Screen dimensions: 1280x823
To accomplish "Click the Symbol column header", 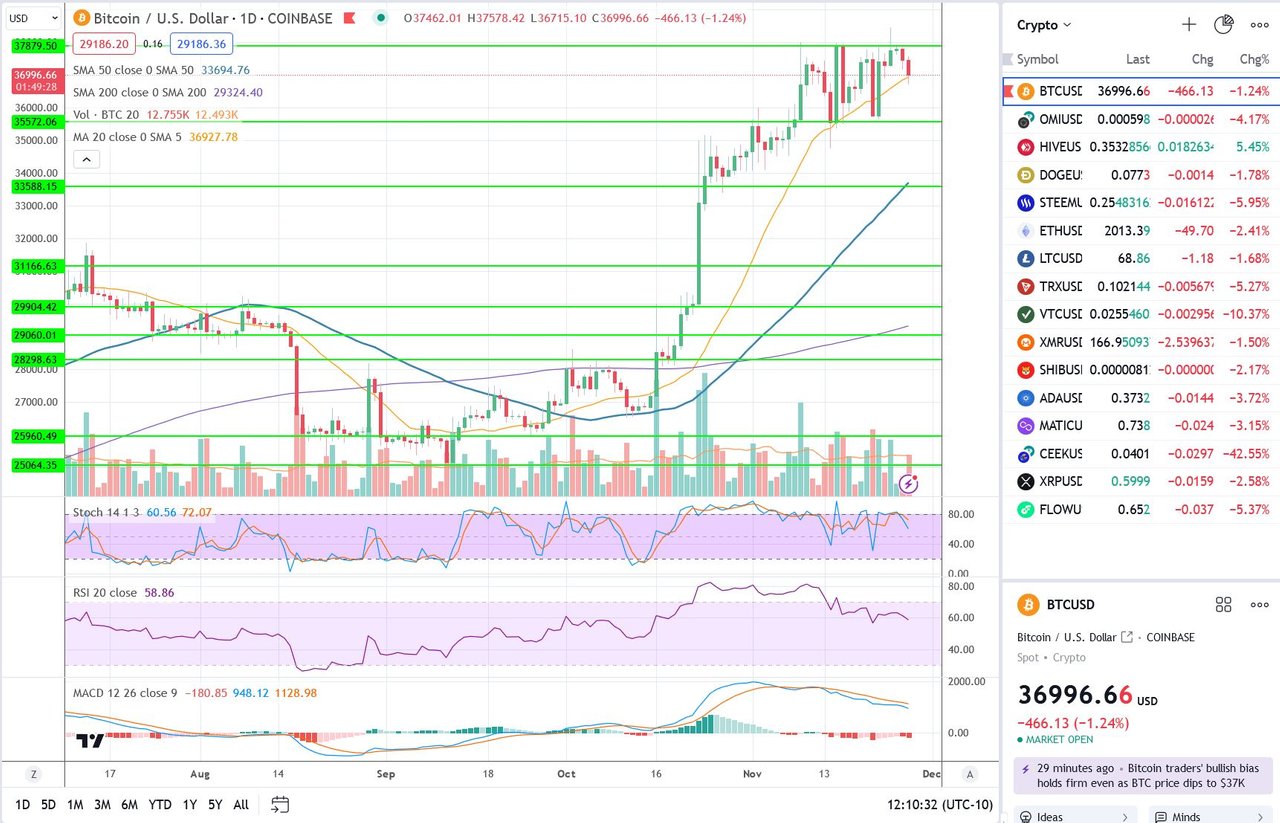I will click(1038, 59).
